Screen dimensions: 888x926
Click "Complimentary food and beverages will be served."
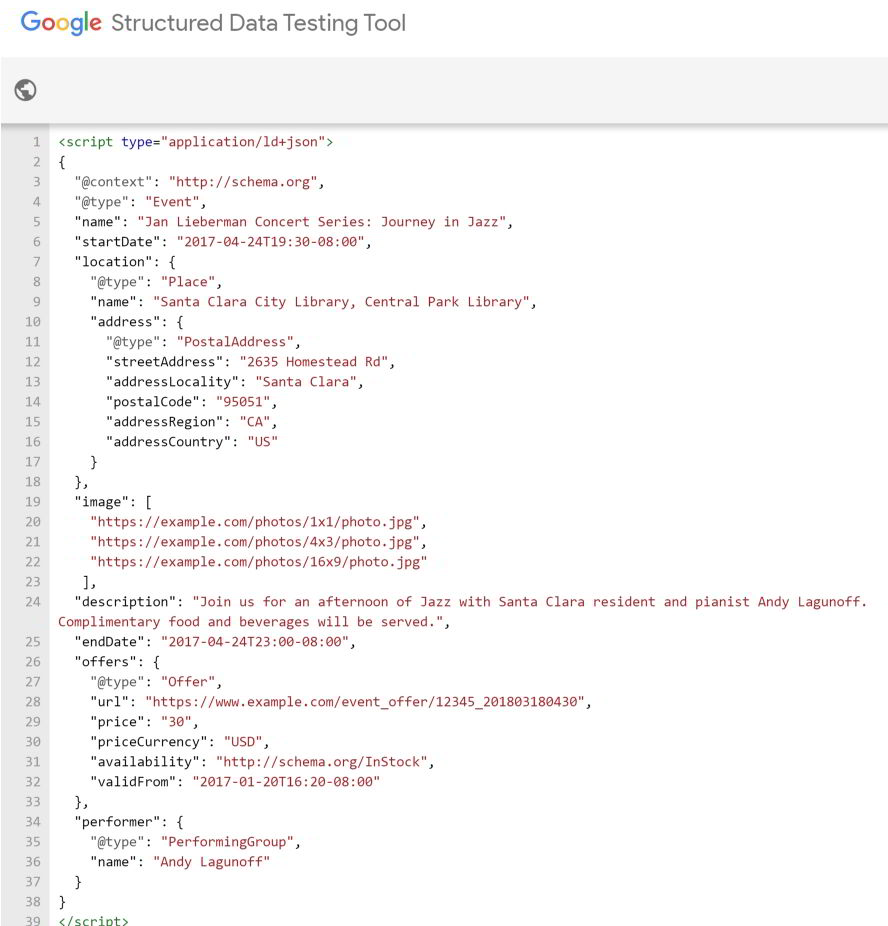[x=250, y=622]
